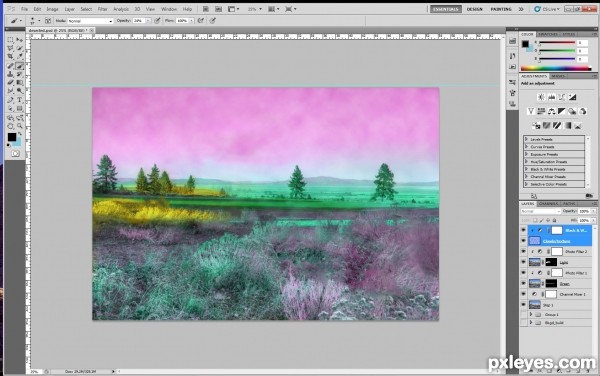
Task: Switch to the Channels tab
Action: click(x=548, y=203)
